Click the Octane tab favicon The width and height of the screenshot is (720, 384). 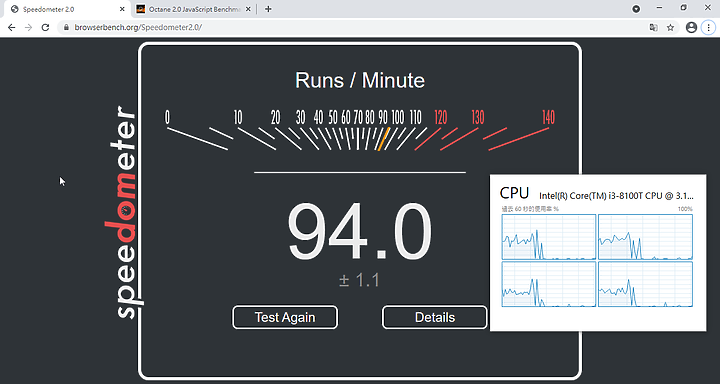(x=141, y=9)
